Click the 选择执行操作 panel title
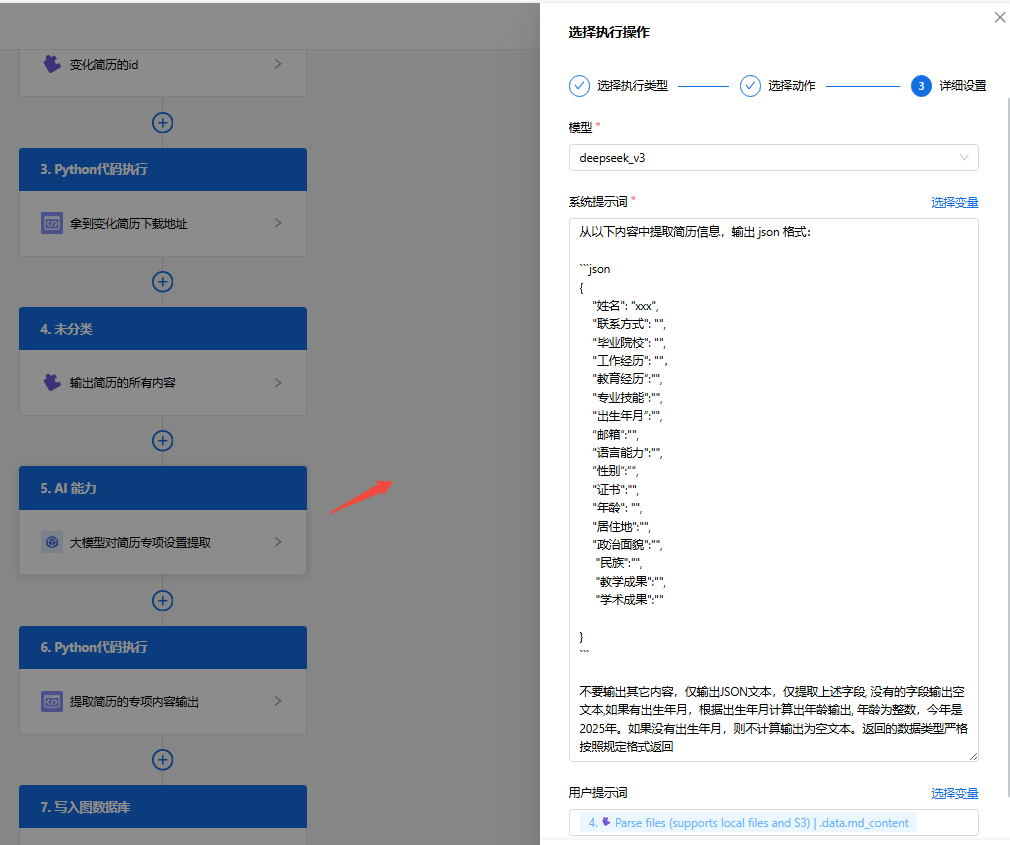 point(609,32)
